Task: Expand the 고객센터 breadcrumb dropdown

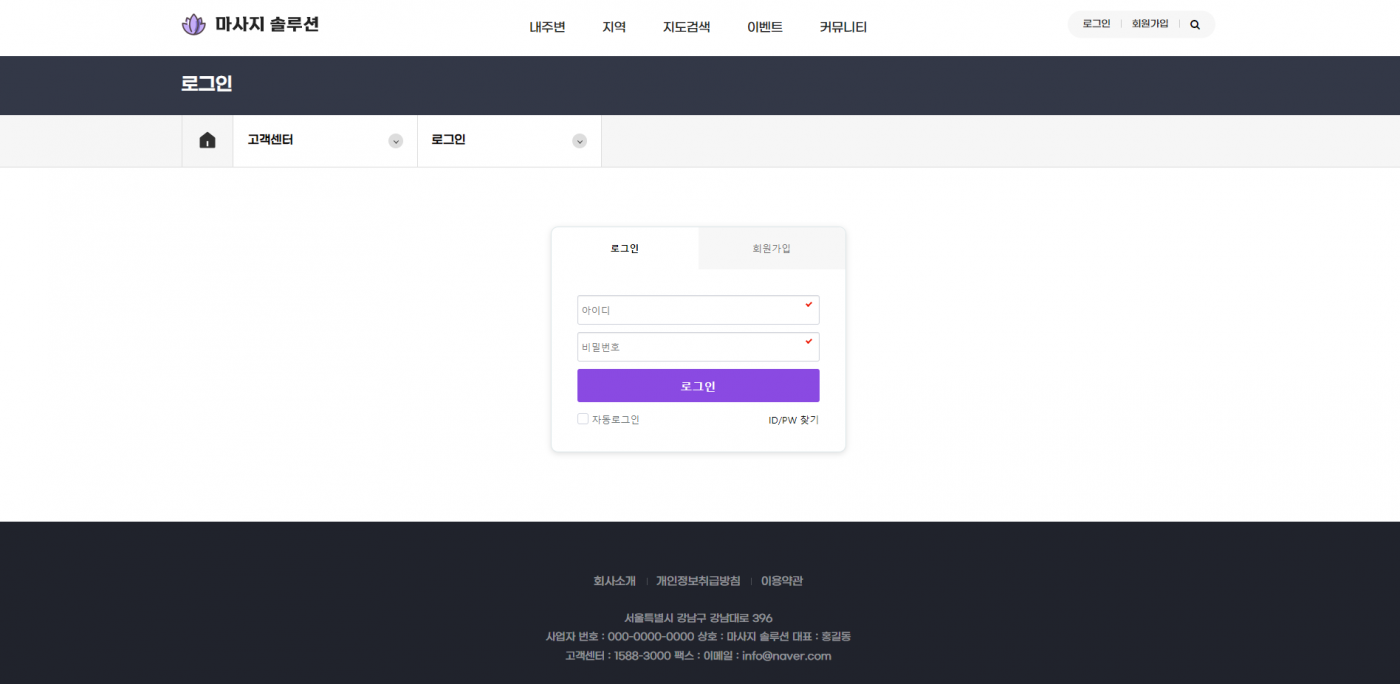Action: pyautogui.click(x=395, y=141)
